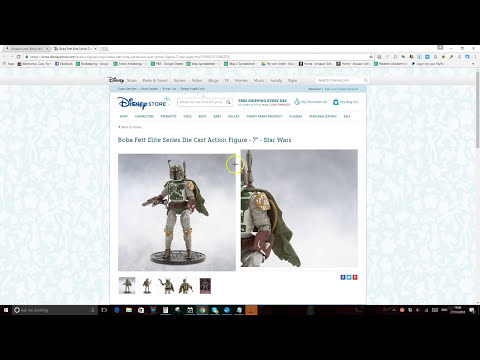Image resolution: width=480 pixels, height=360 pixels.
Task: Open Microsoft Edge from the taskbar
Action: click(x=117, y=310)
